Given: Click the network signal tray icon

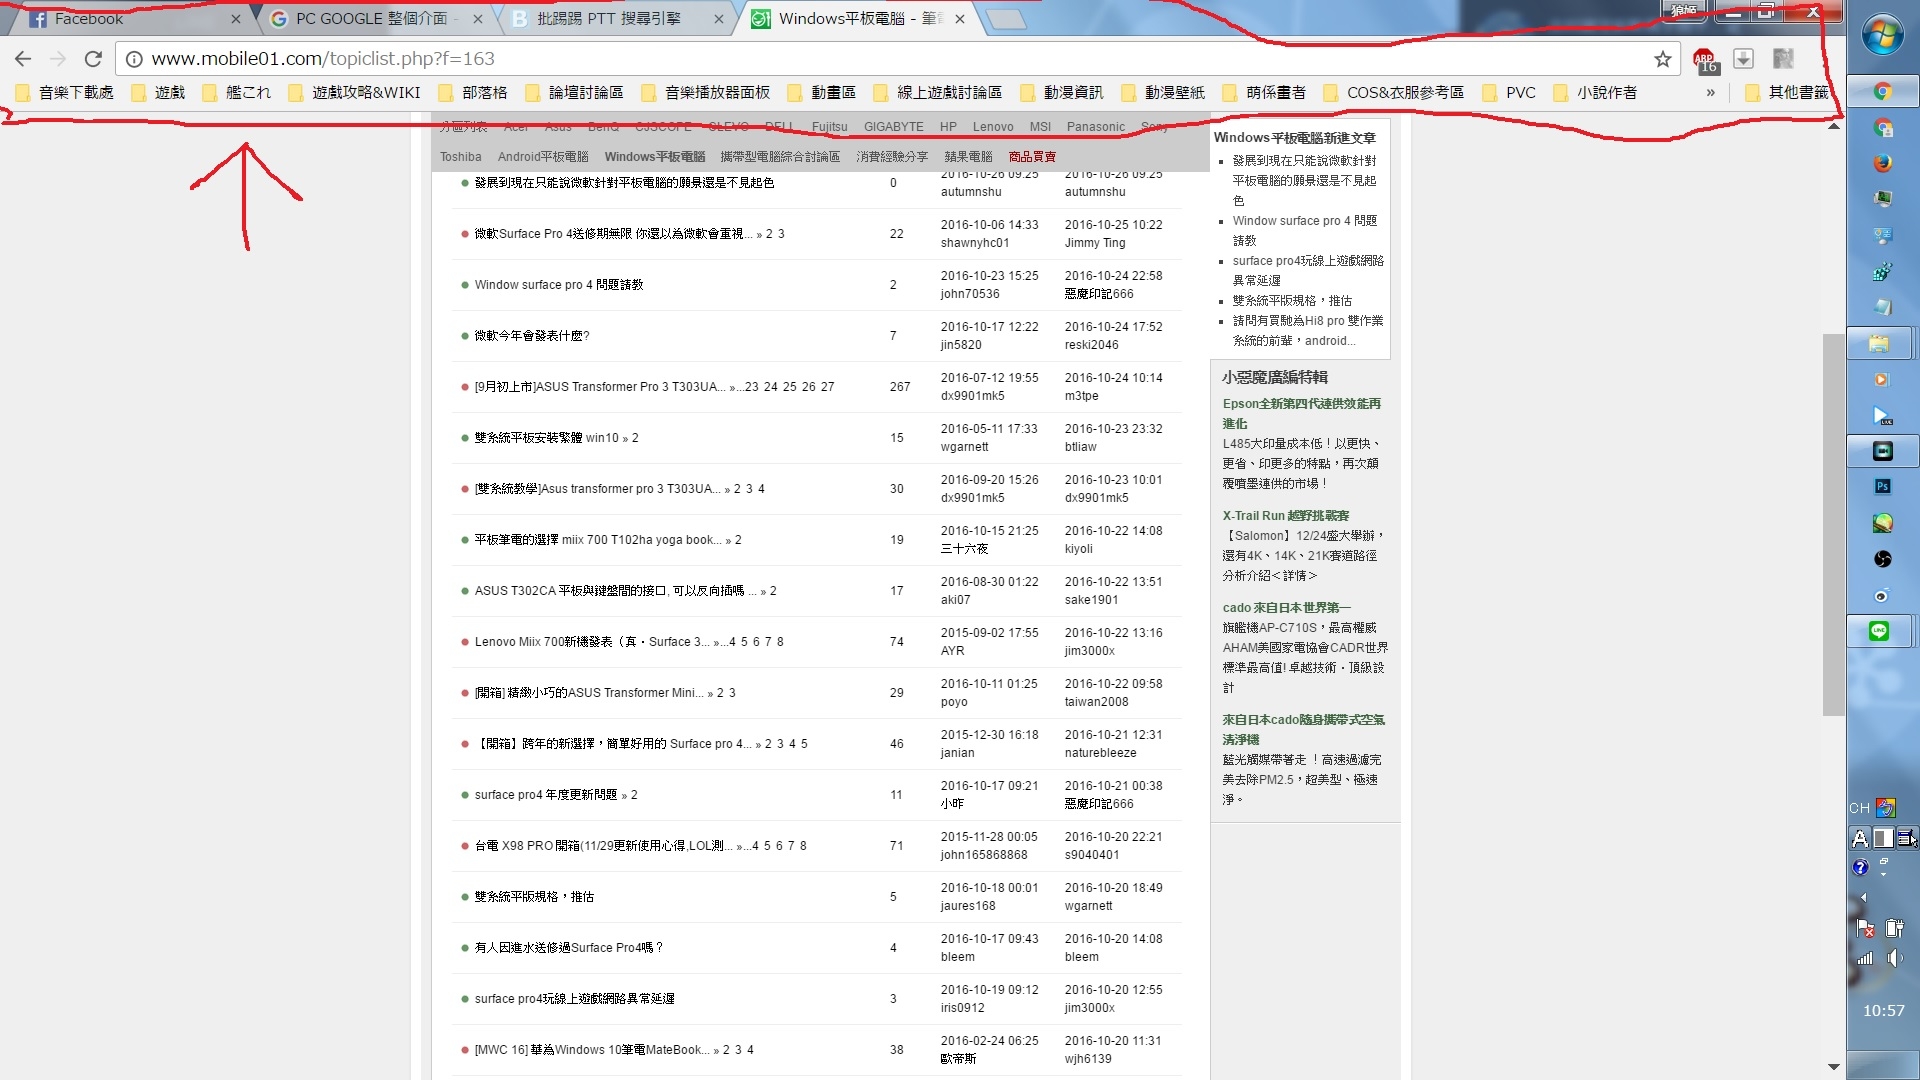Looking at the screenshot, I should (x=1865, y=958).
